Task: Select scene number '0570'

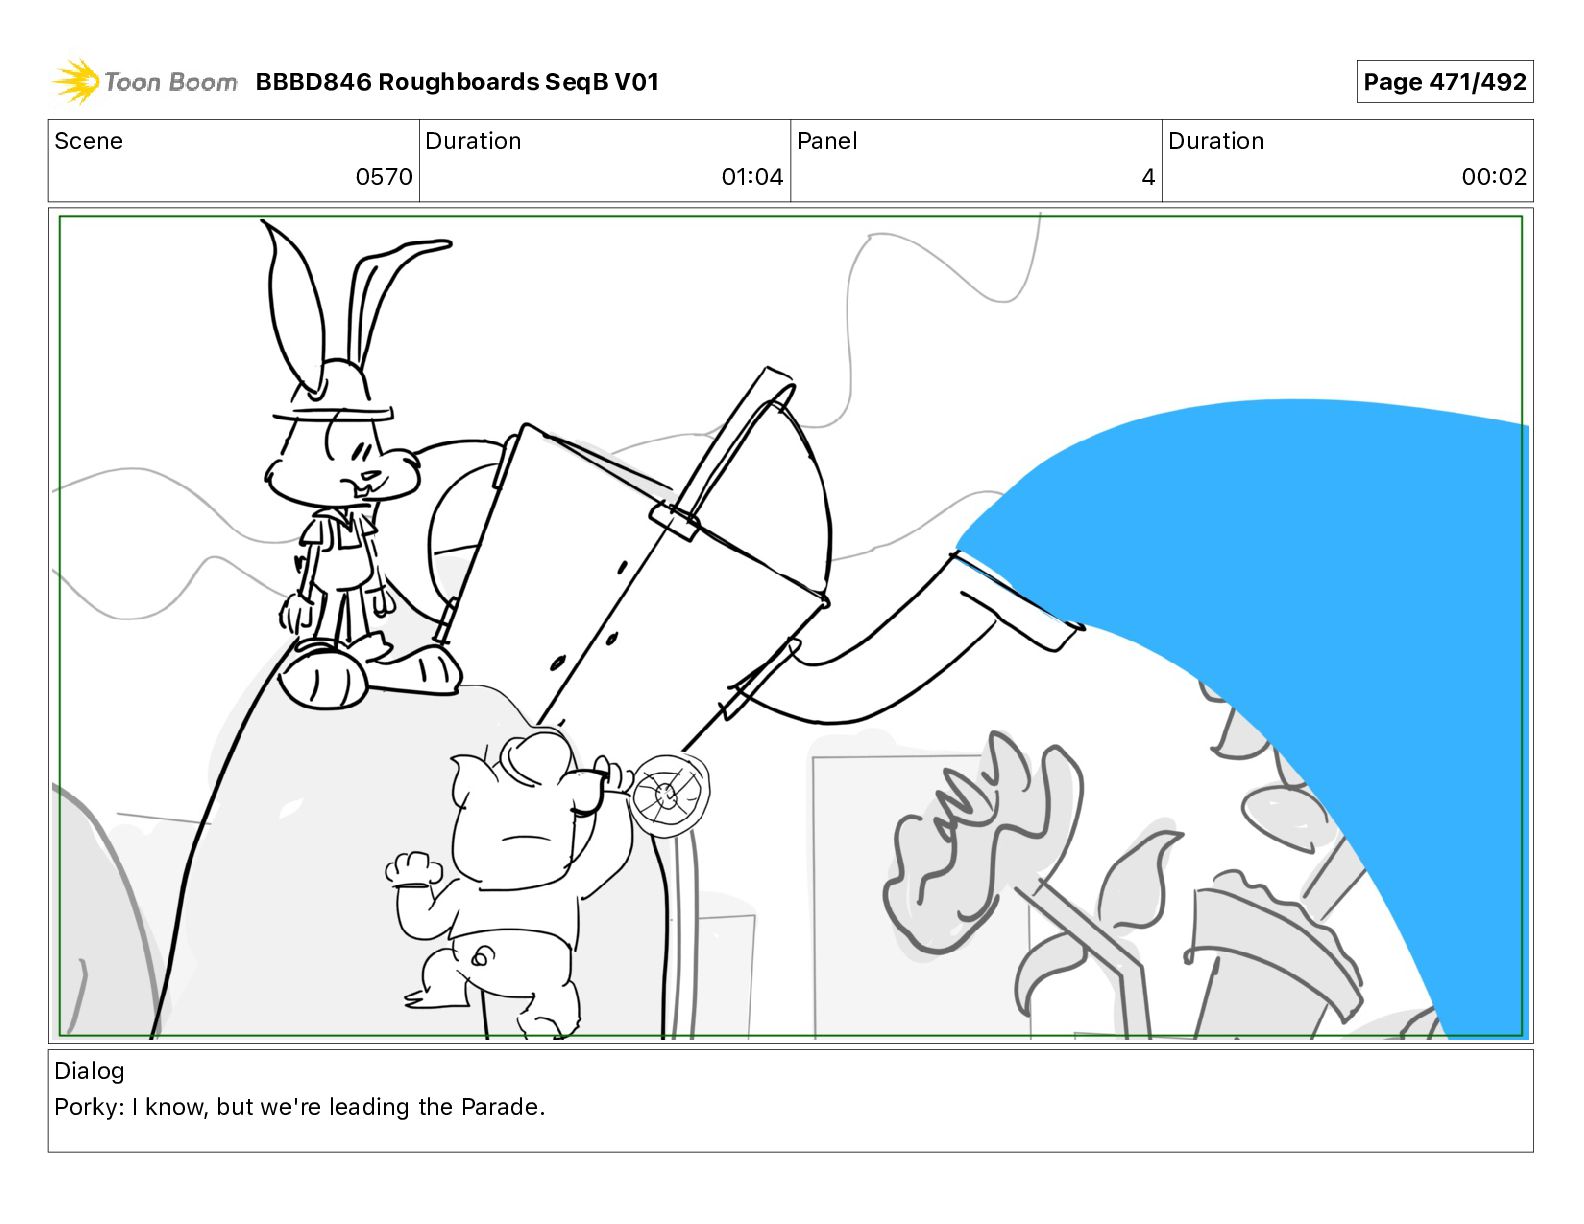Action: (384, 177)
